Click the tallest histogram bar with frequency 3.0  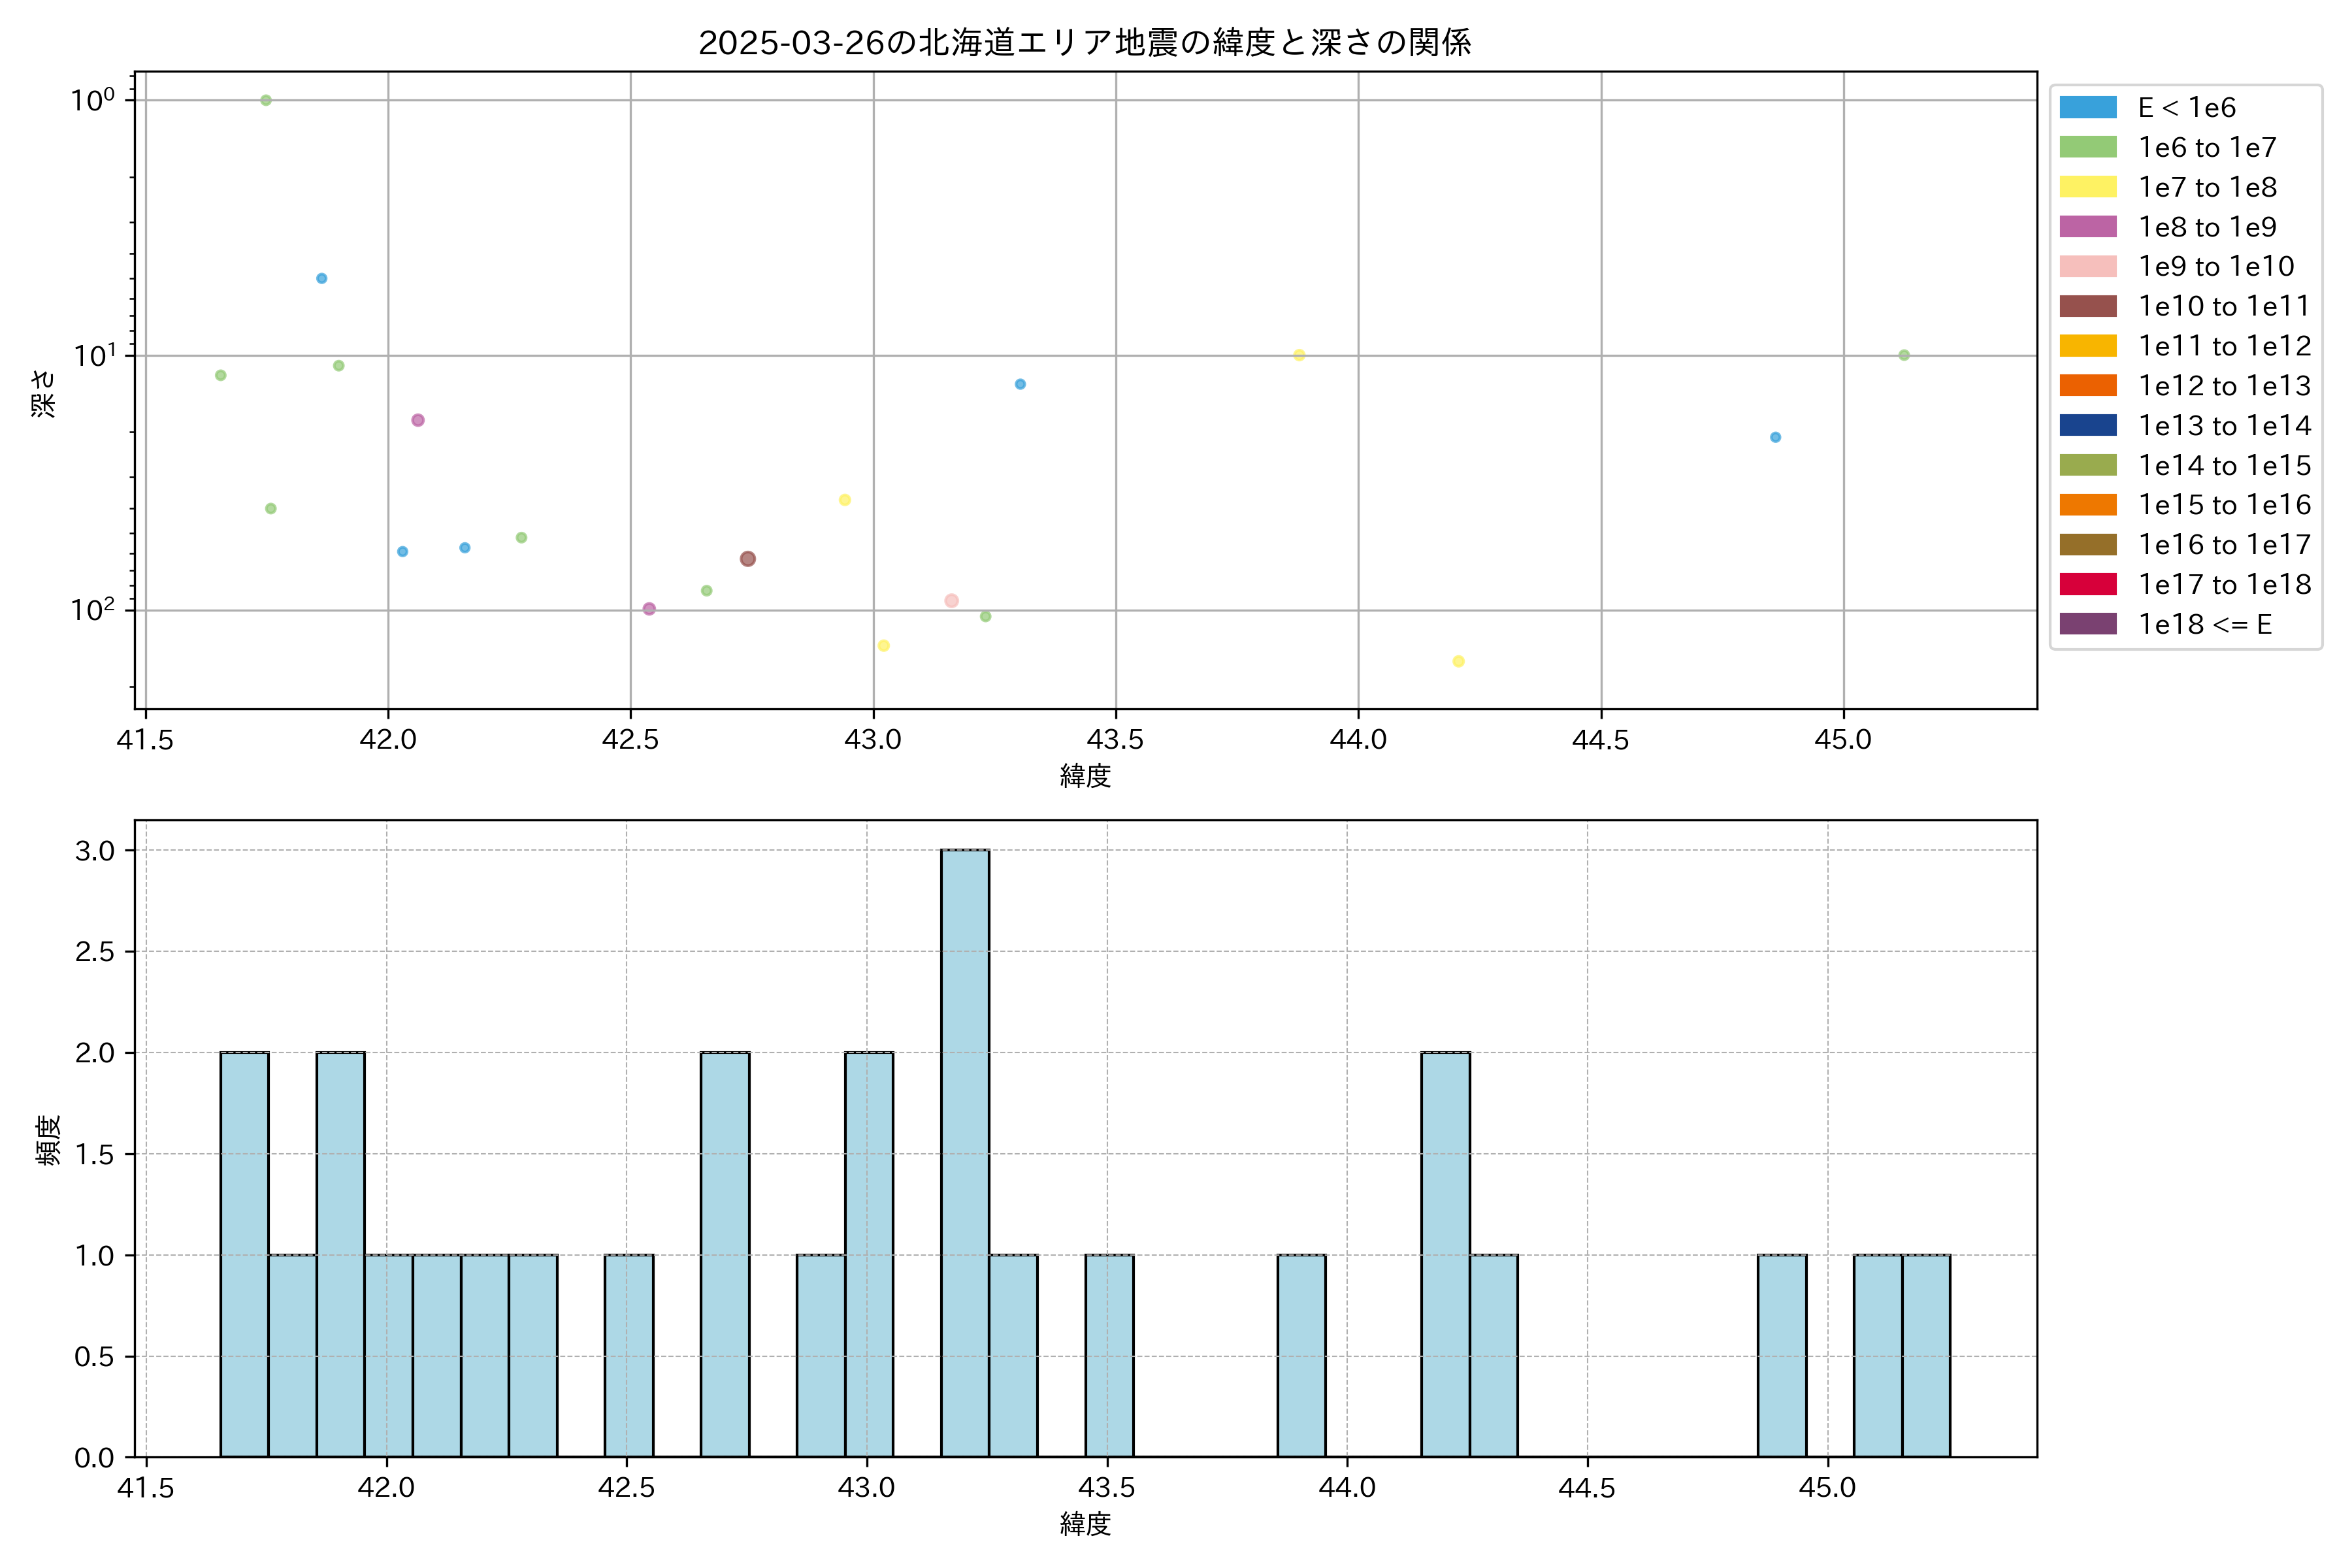pos(965,1153)
